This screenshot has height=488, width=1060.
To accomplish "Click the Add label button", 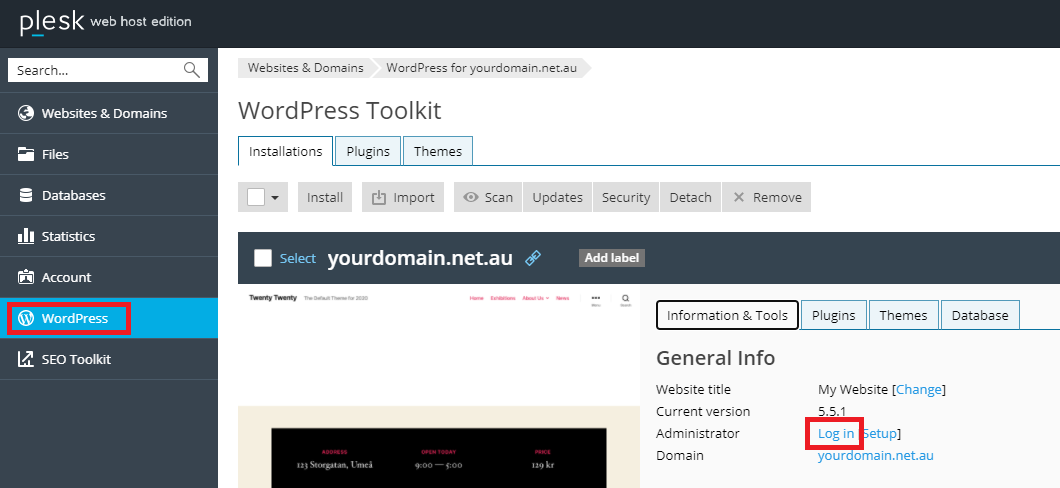I will coord(612,258).
